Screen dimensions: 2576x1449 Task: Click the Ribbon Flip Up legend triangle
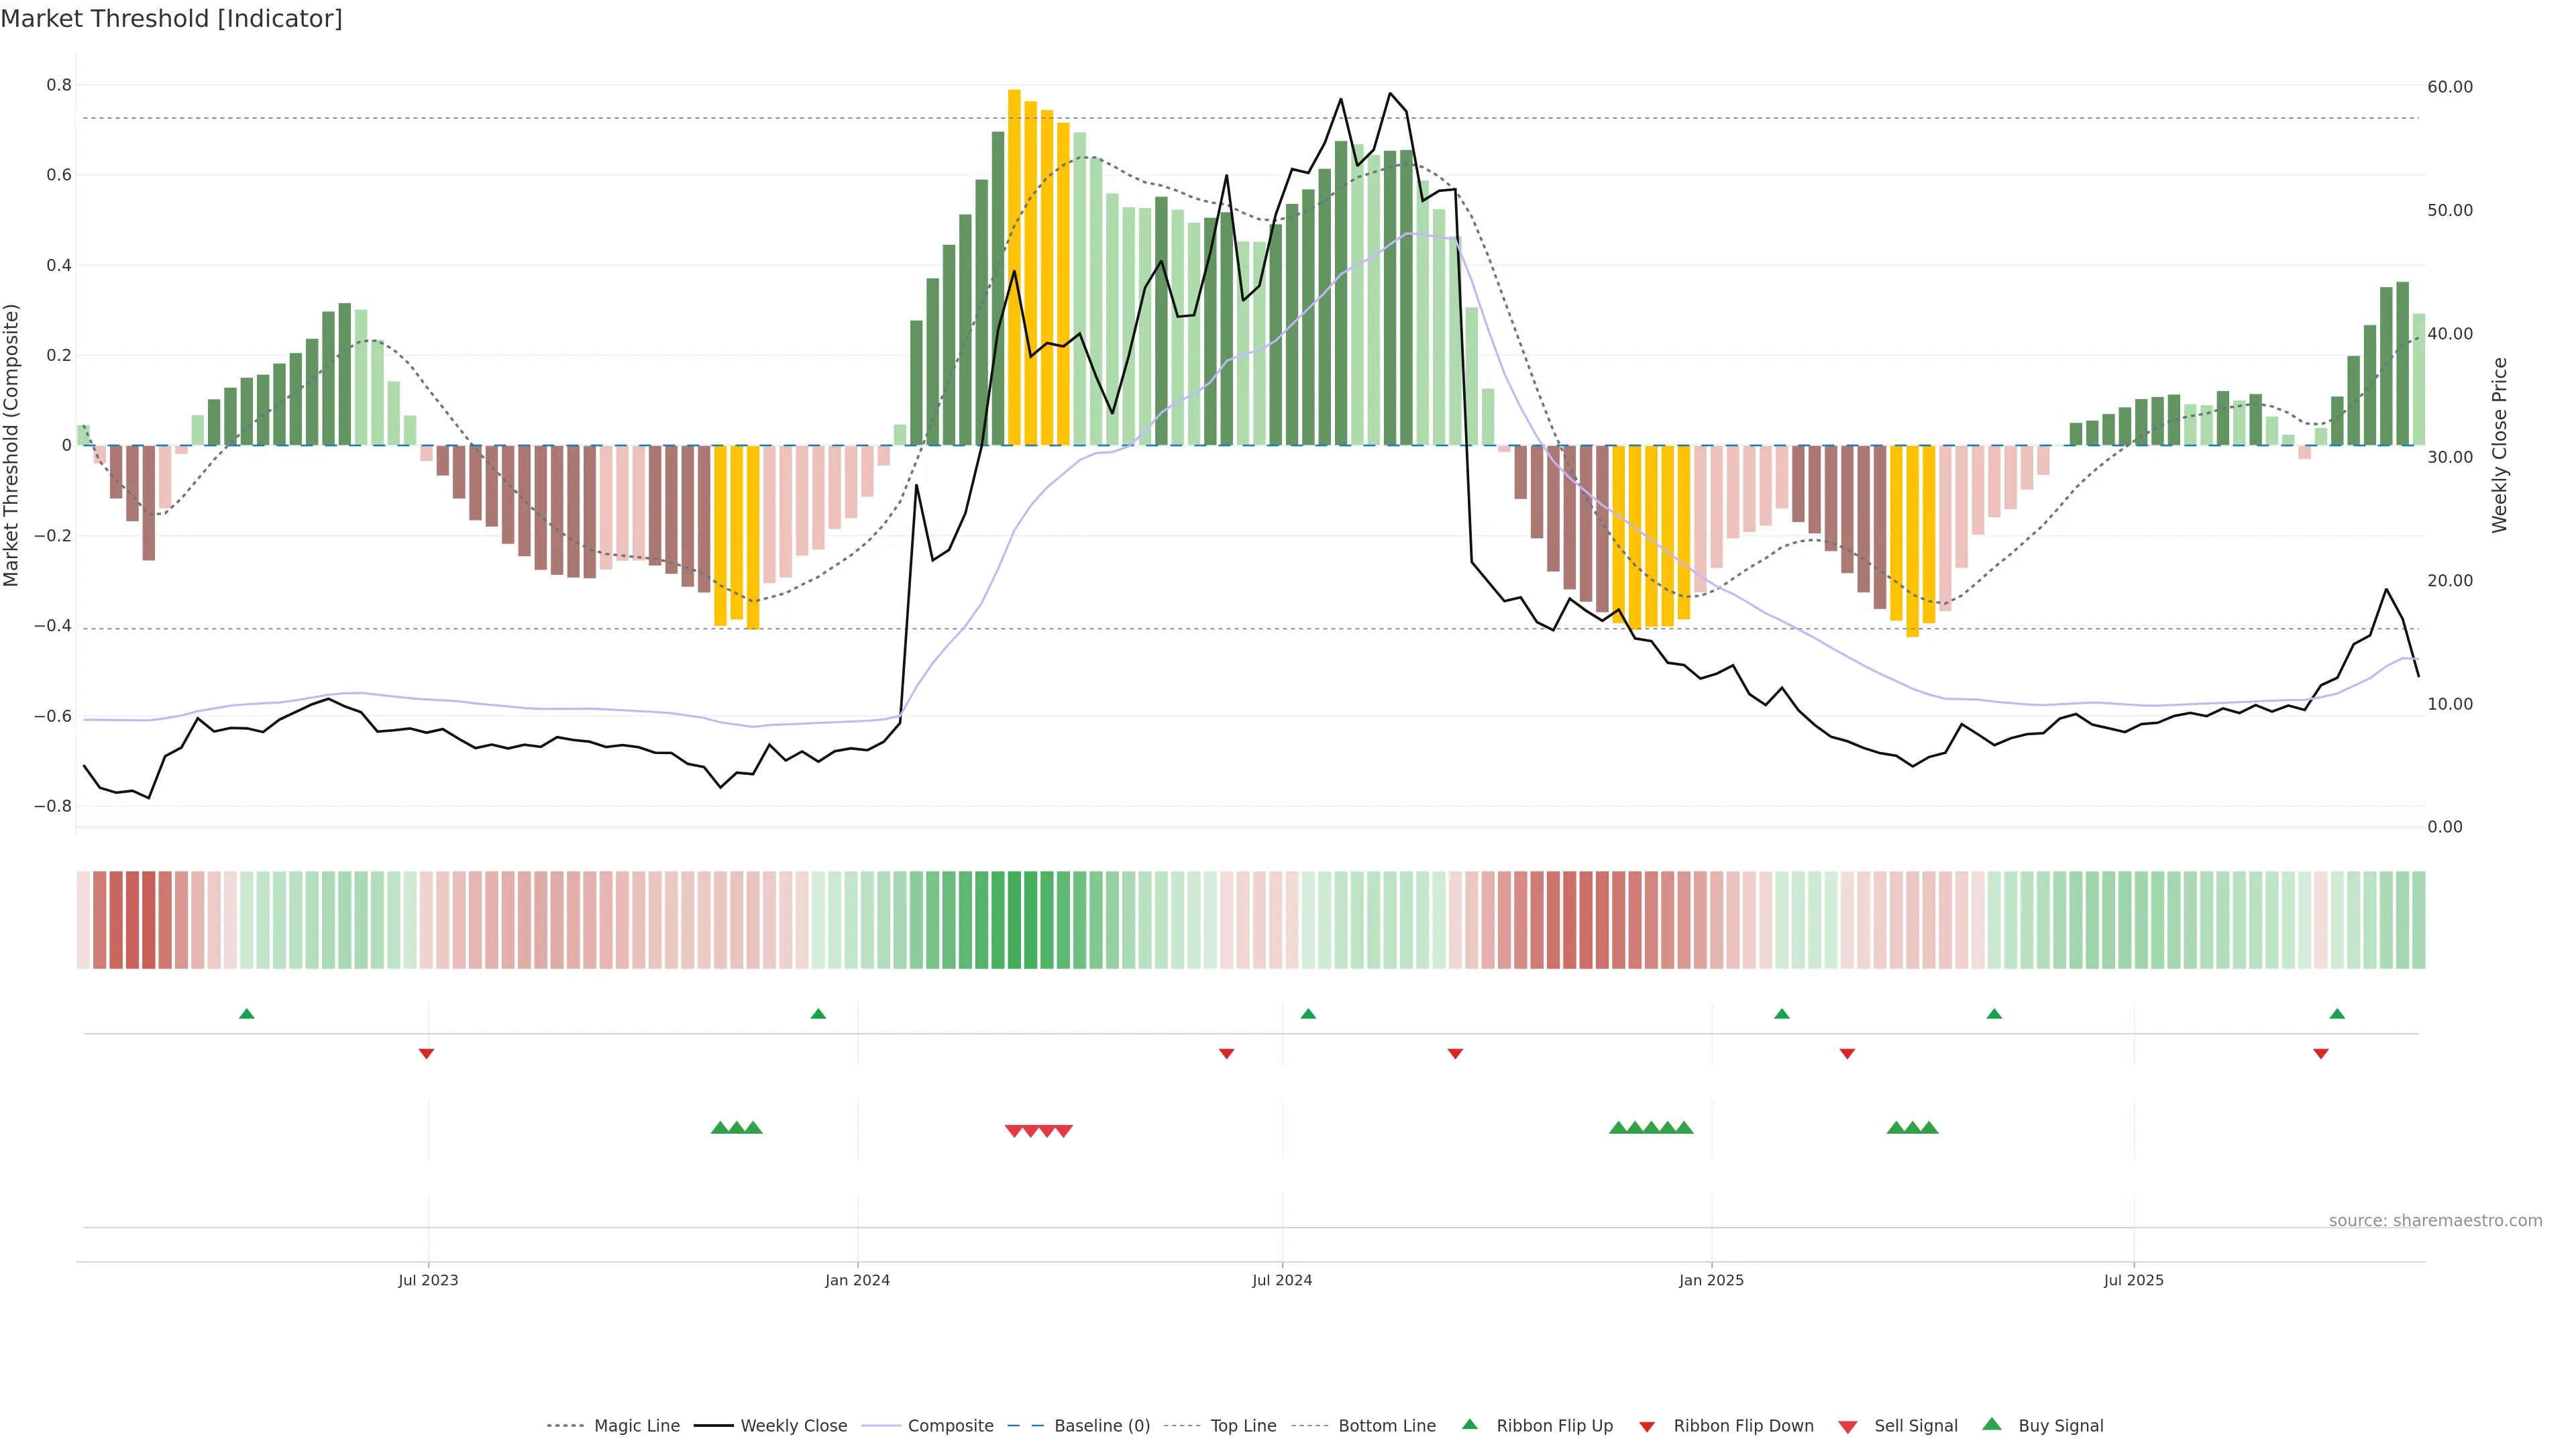tap(1469, 1424)
